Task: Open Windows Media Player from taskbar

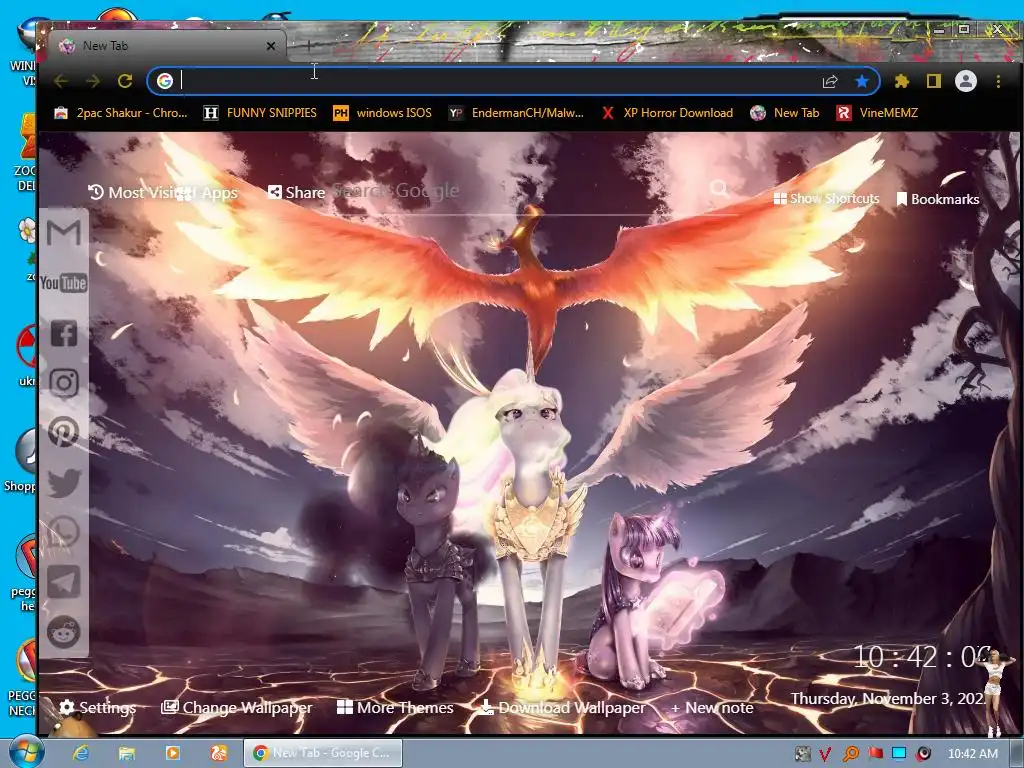Action: [x=172, y=753]
